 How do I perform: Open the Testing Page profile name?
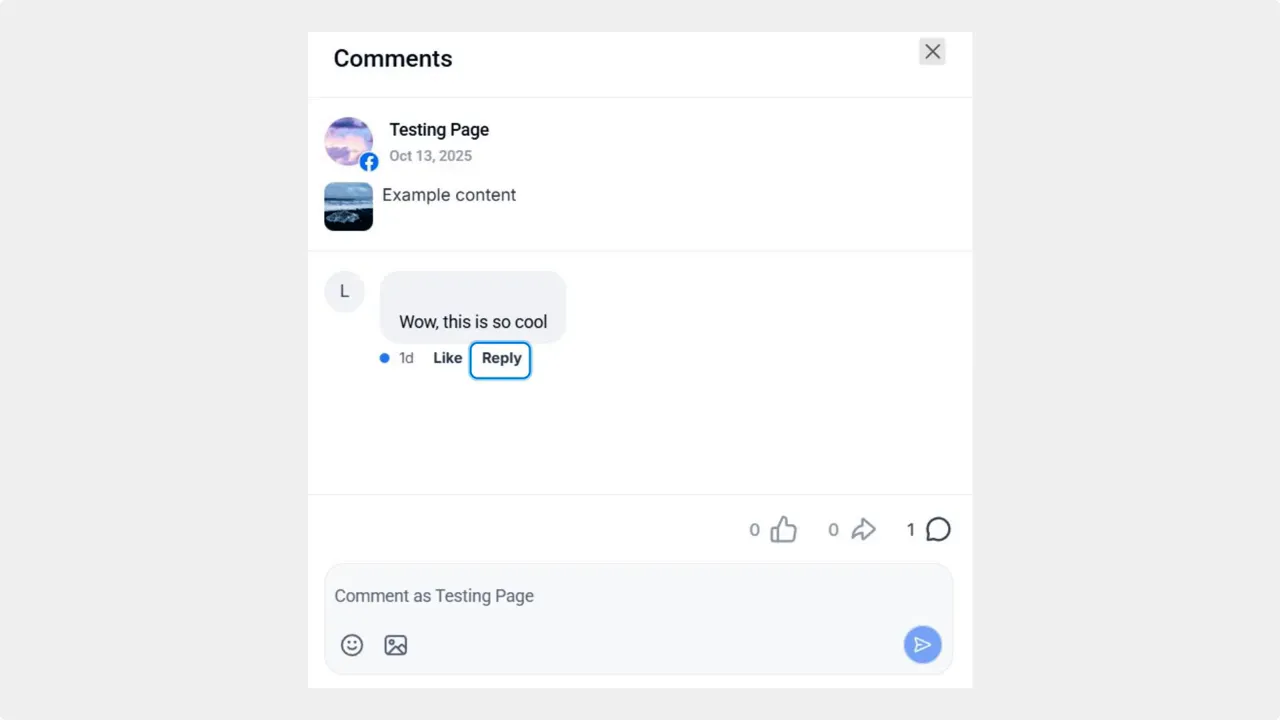439,129
